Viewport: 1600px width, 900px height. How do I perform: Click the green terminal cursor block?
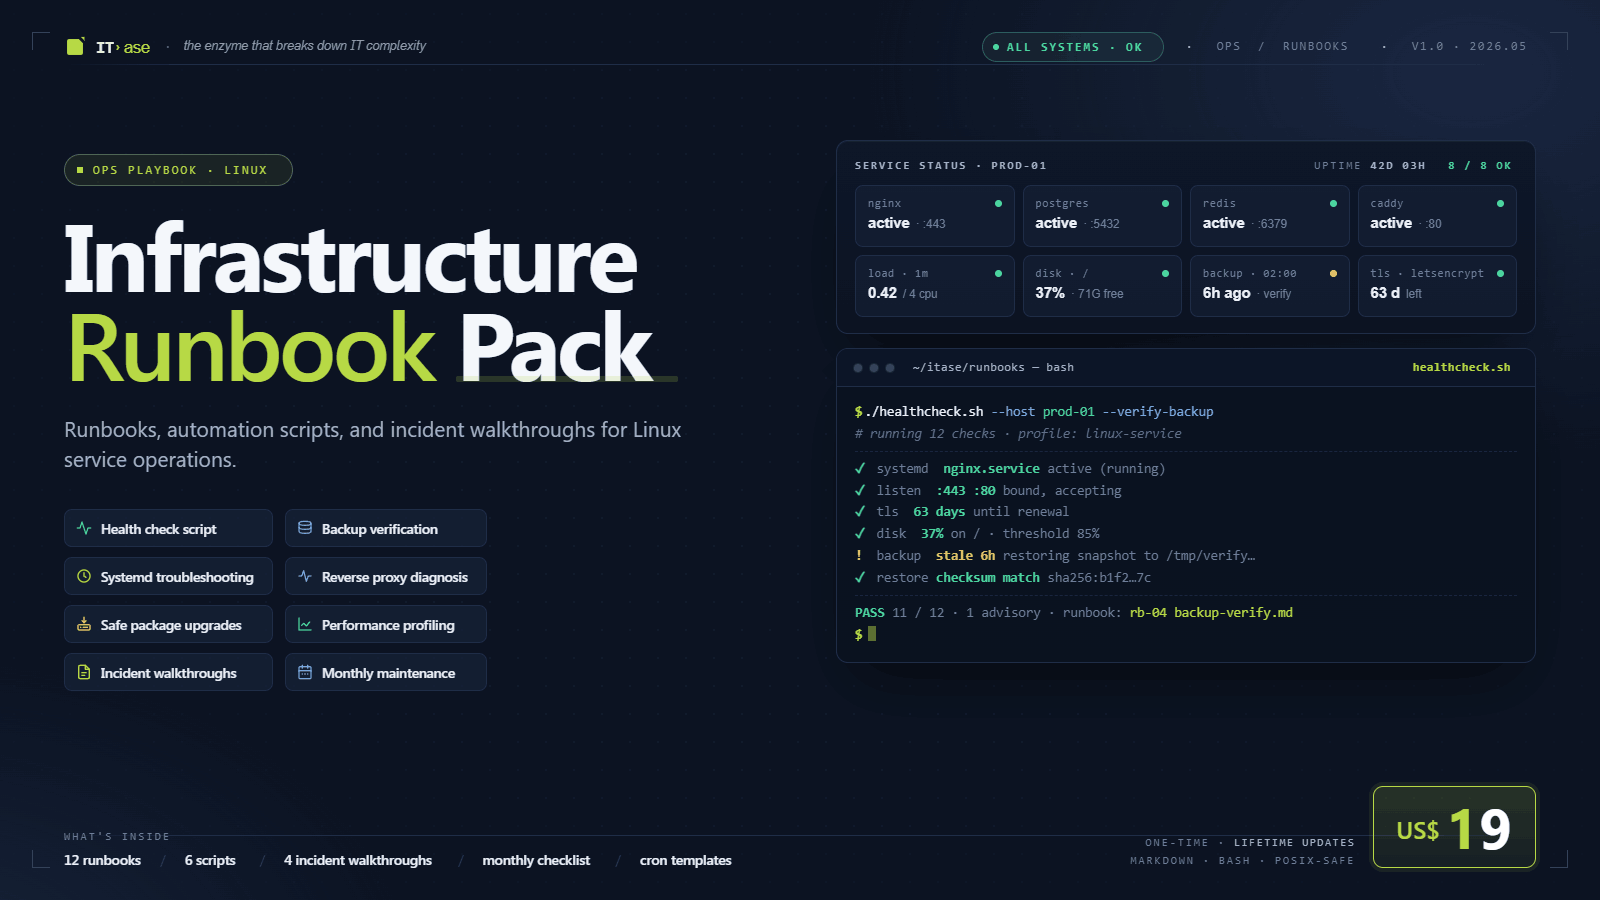[x=872, y=633]
